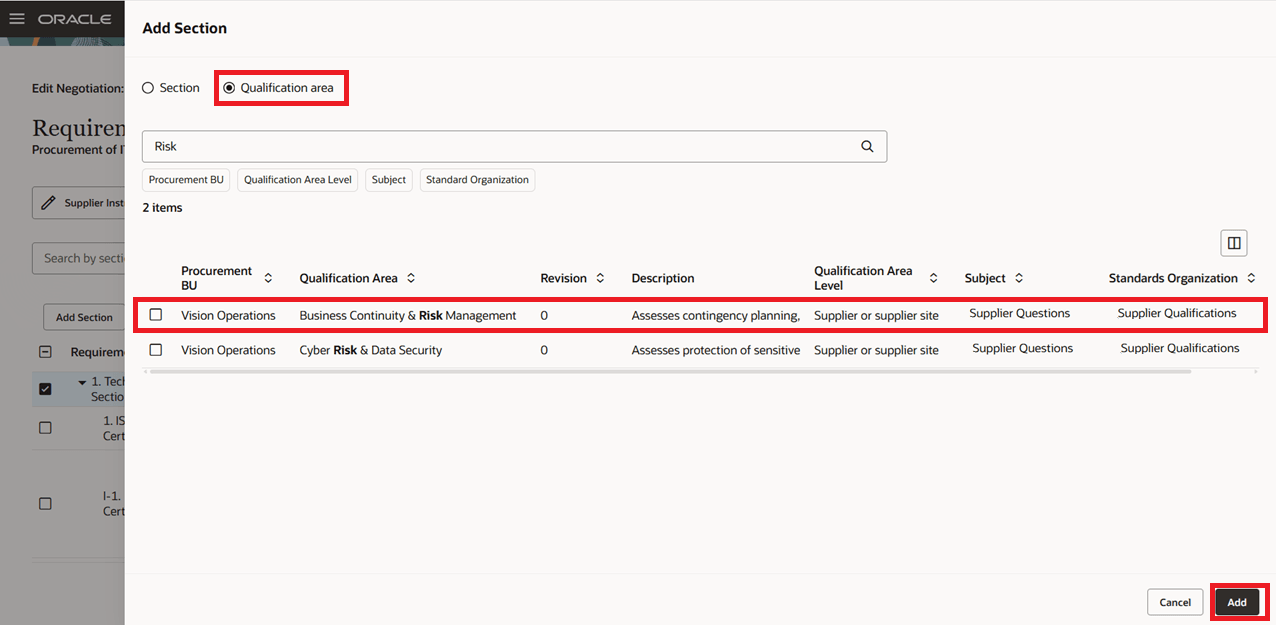The height and width of the screenshot is (625, 1279).
Task: Open the hamburger navigation menu
Action: click(17, 19)
